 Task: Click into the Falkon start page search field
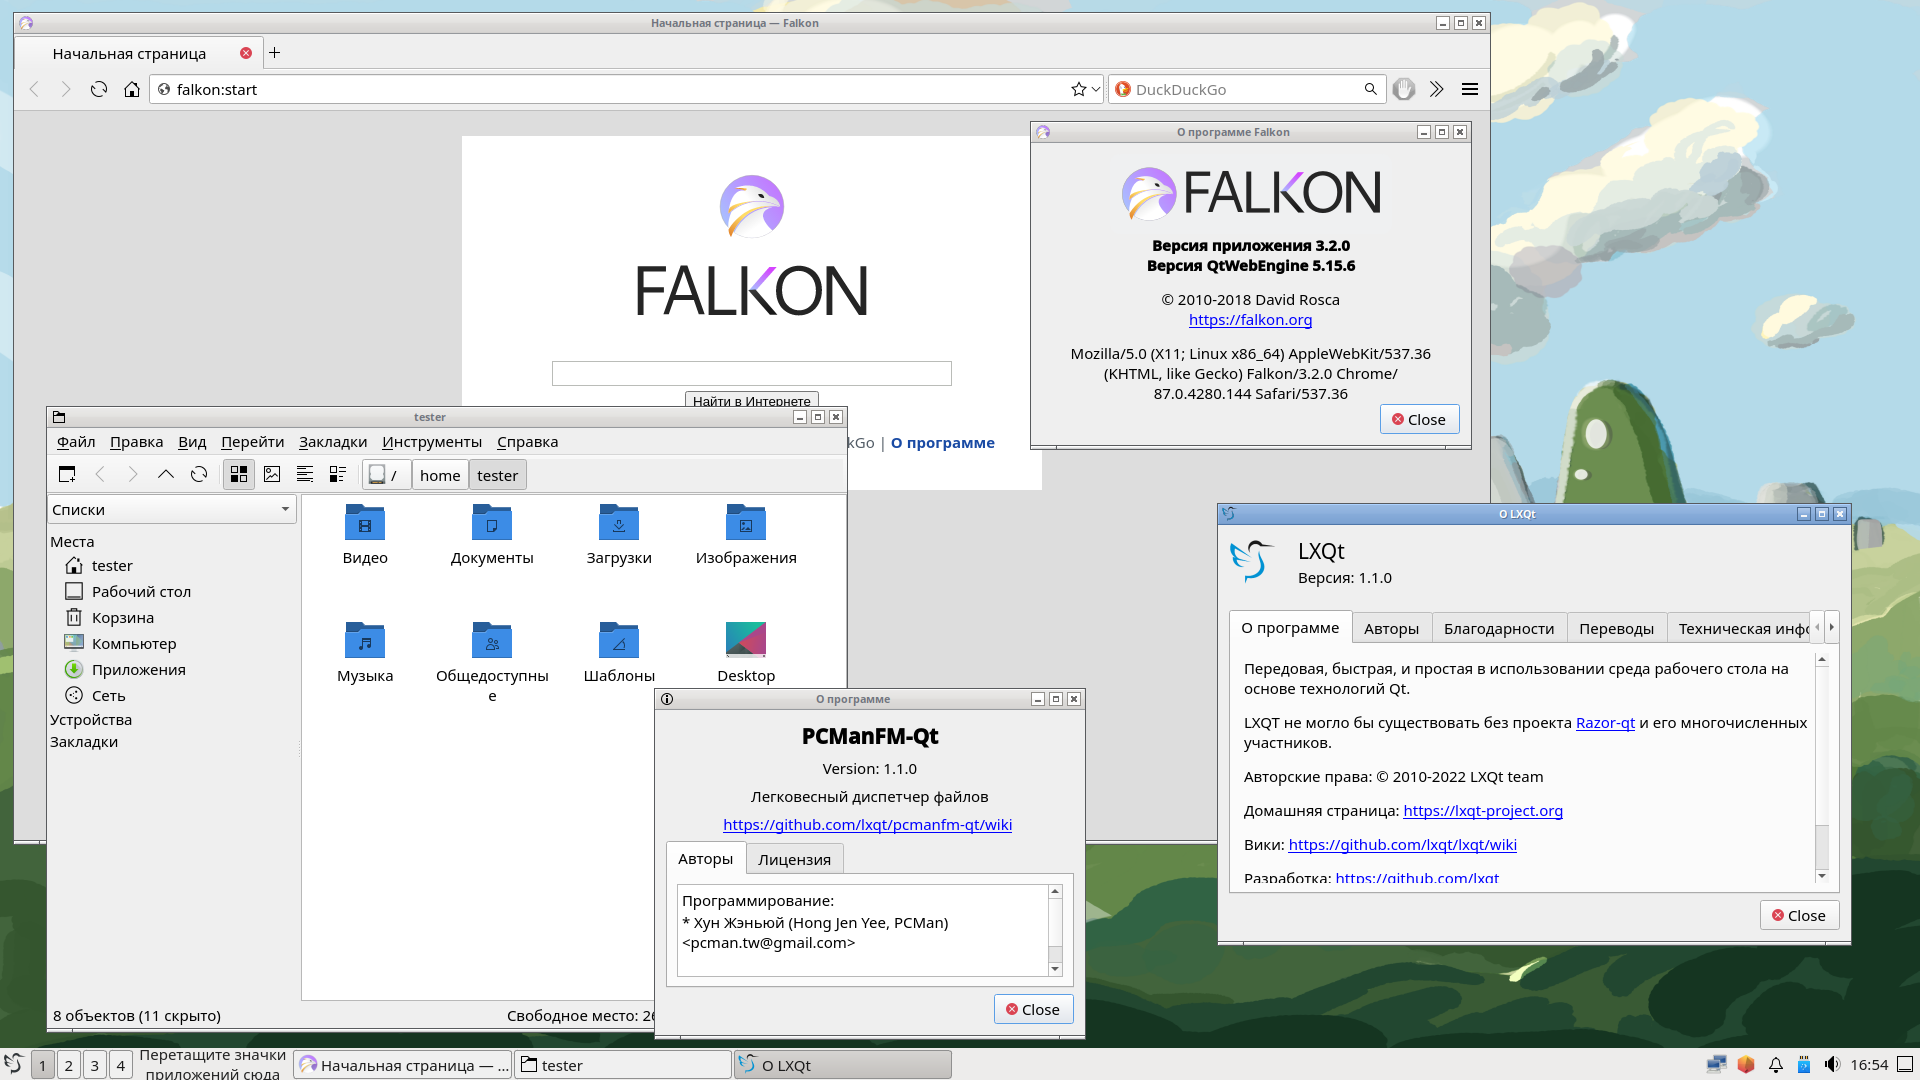(751, 374)
